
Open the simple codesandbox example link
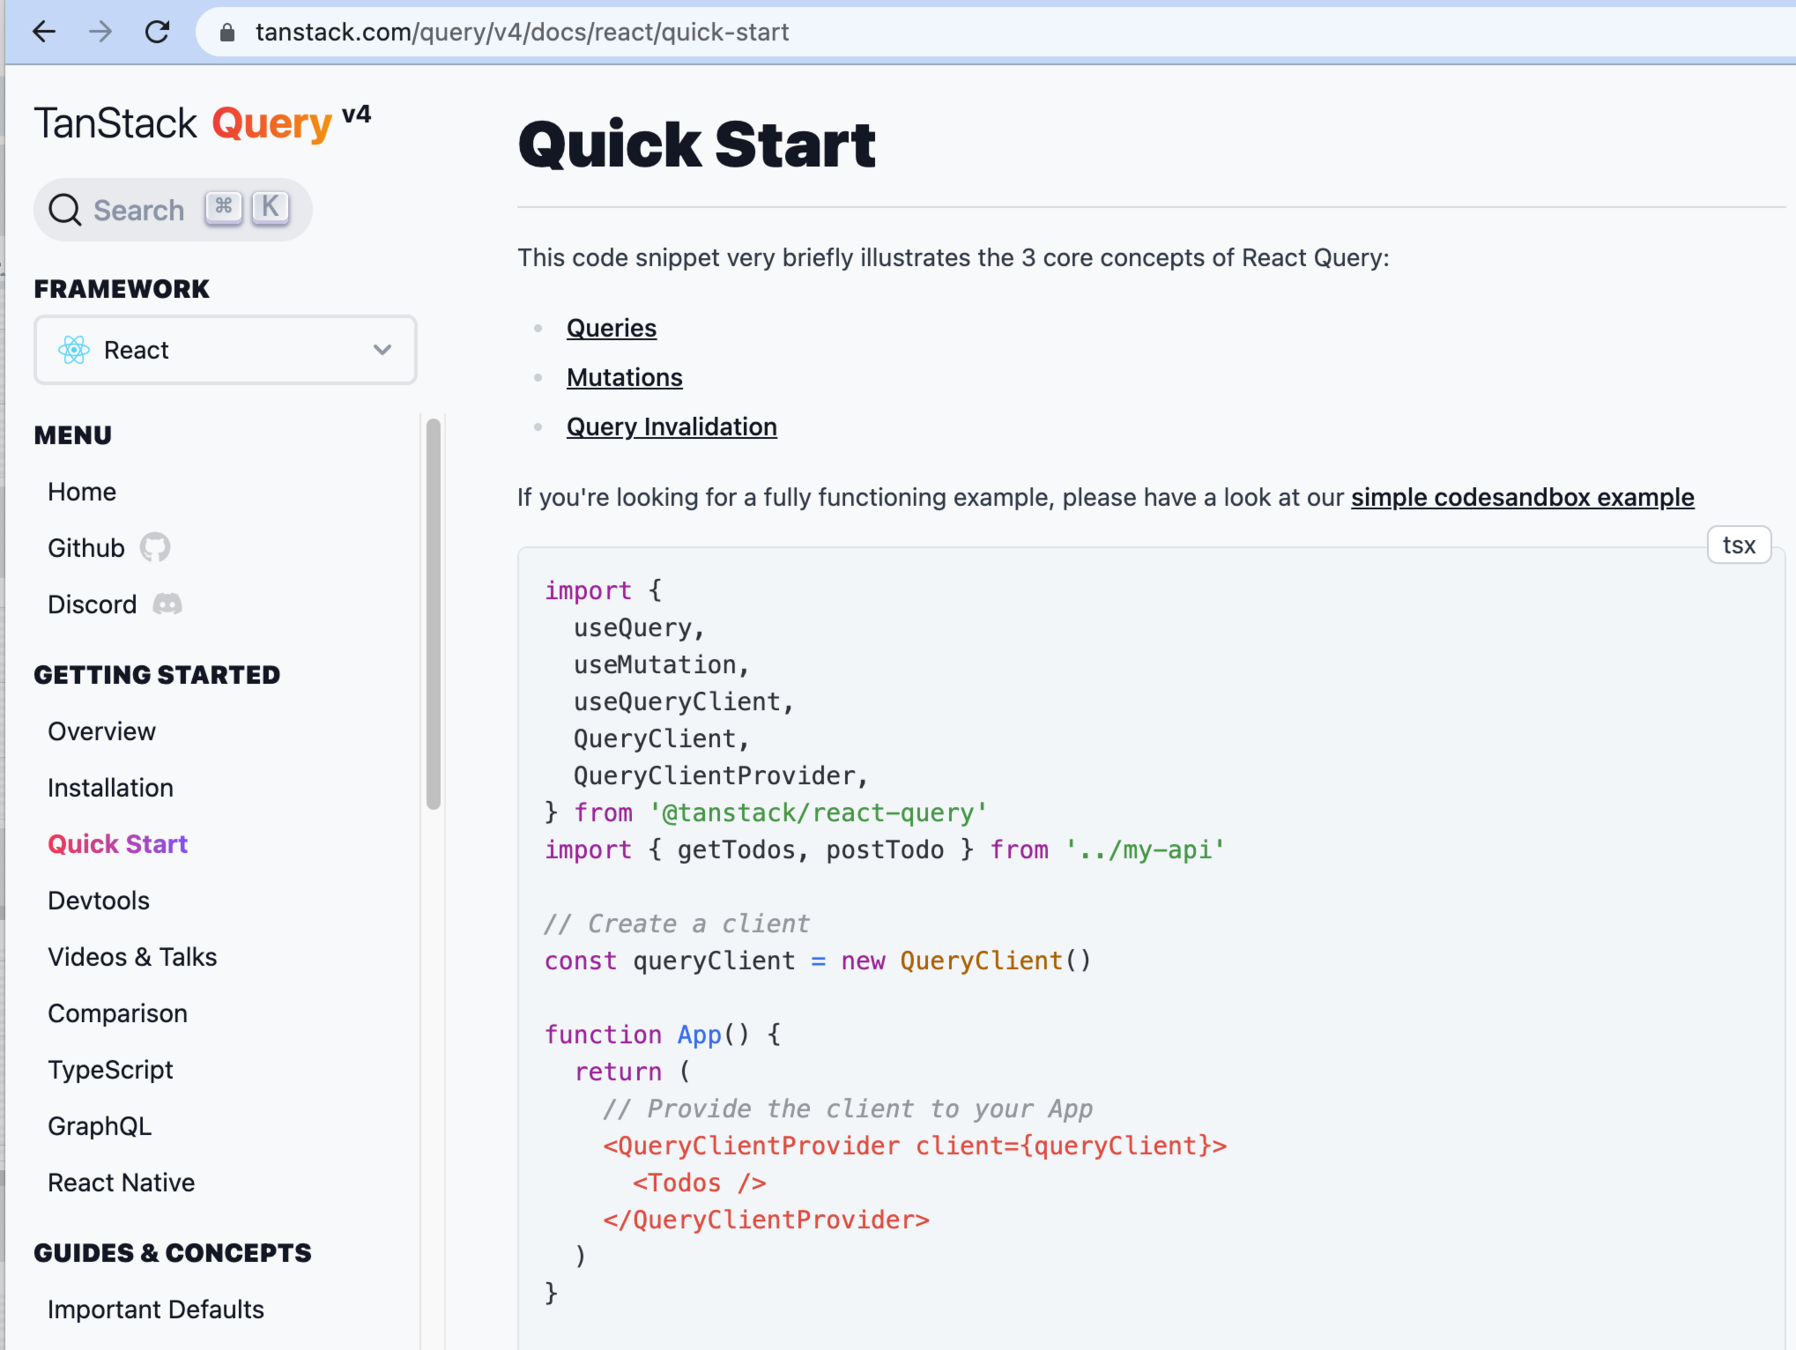pyautogui.click(x=1522, y=497)
